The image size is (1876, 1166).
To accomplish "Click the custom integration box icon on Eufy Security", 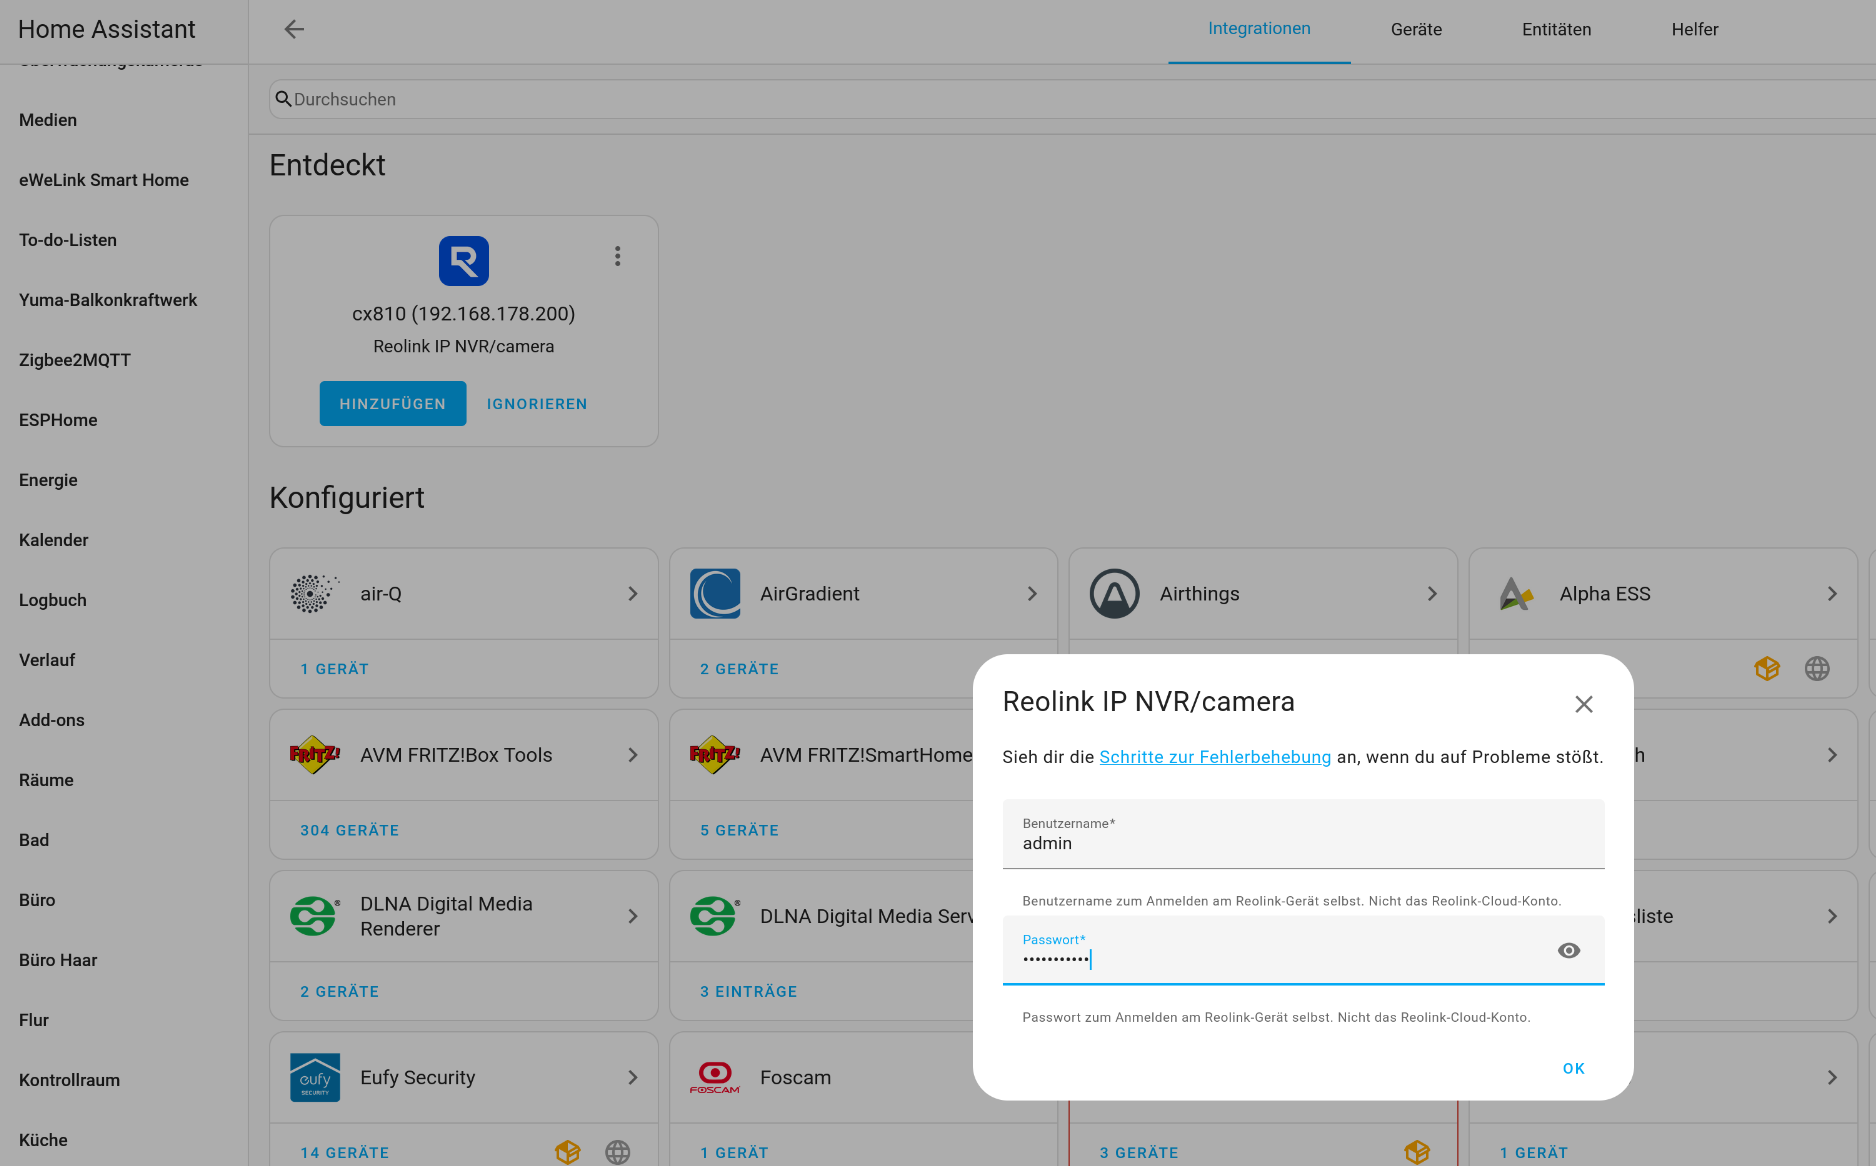I will 568,1152.
